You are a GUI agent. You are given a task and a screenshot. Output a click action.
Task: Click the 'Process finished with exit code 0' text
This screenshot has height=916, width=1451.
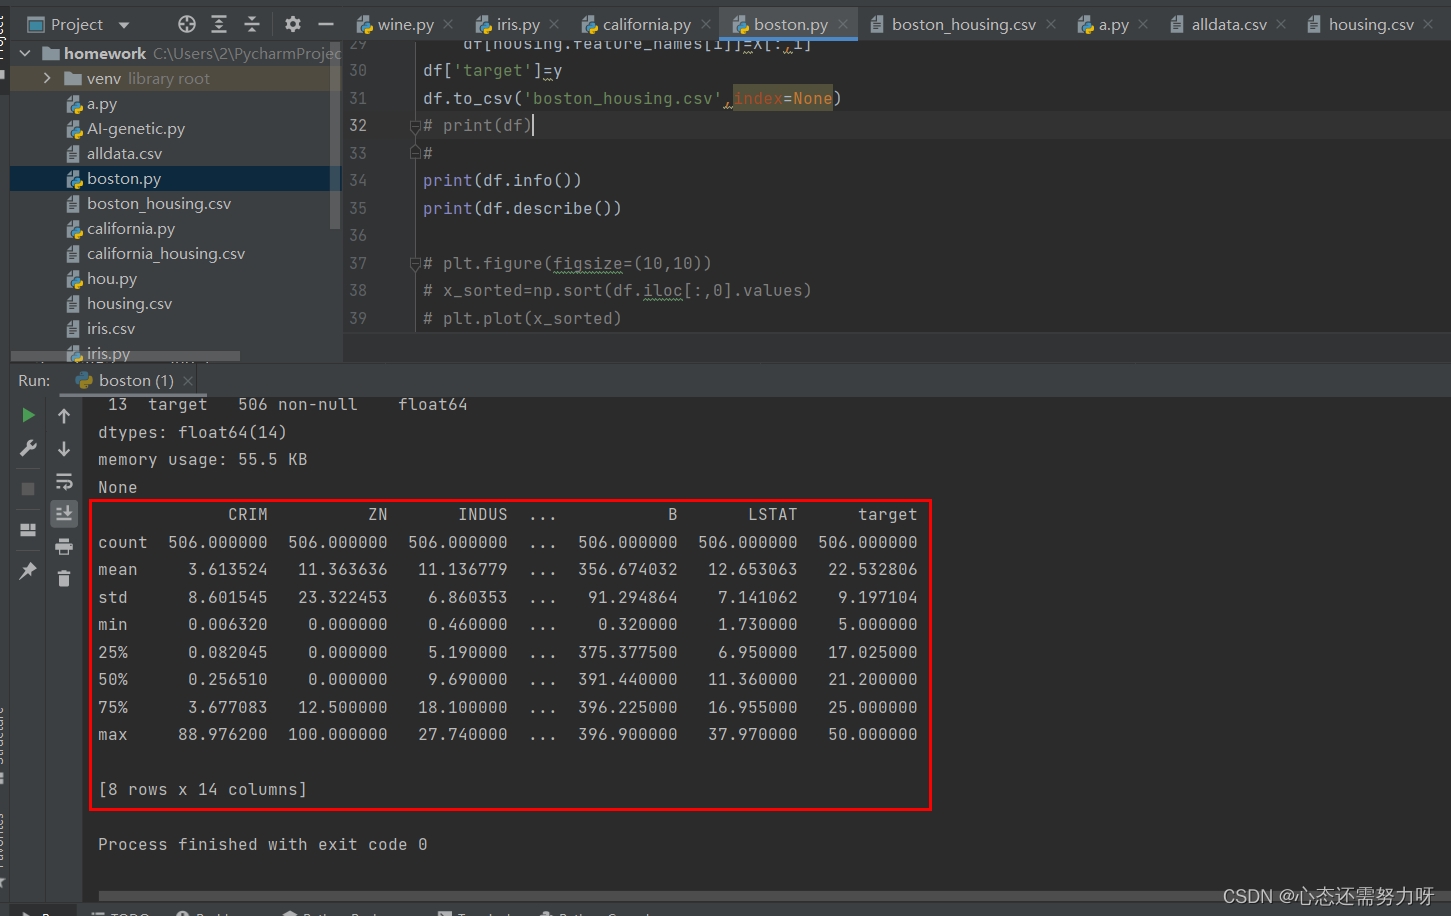pos(263,845)
